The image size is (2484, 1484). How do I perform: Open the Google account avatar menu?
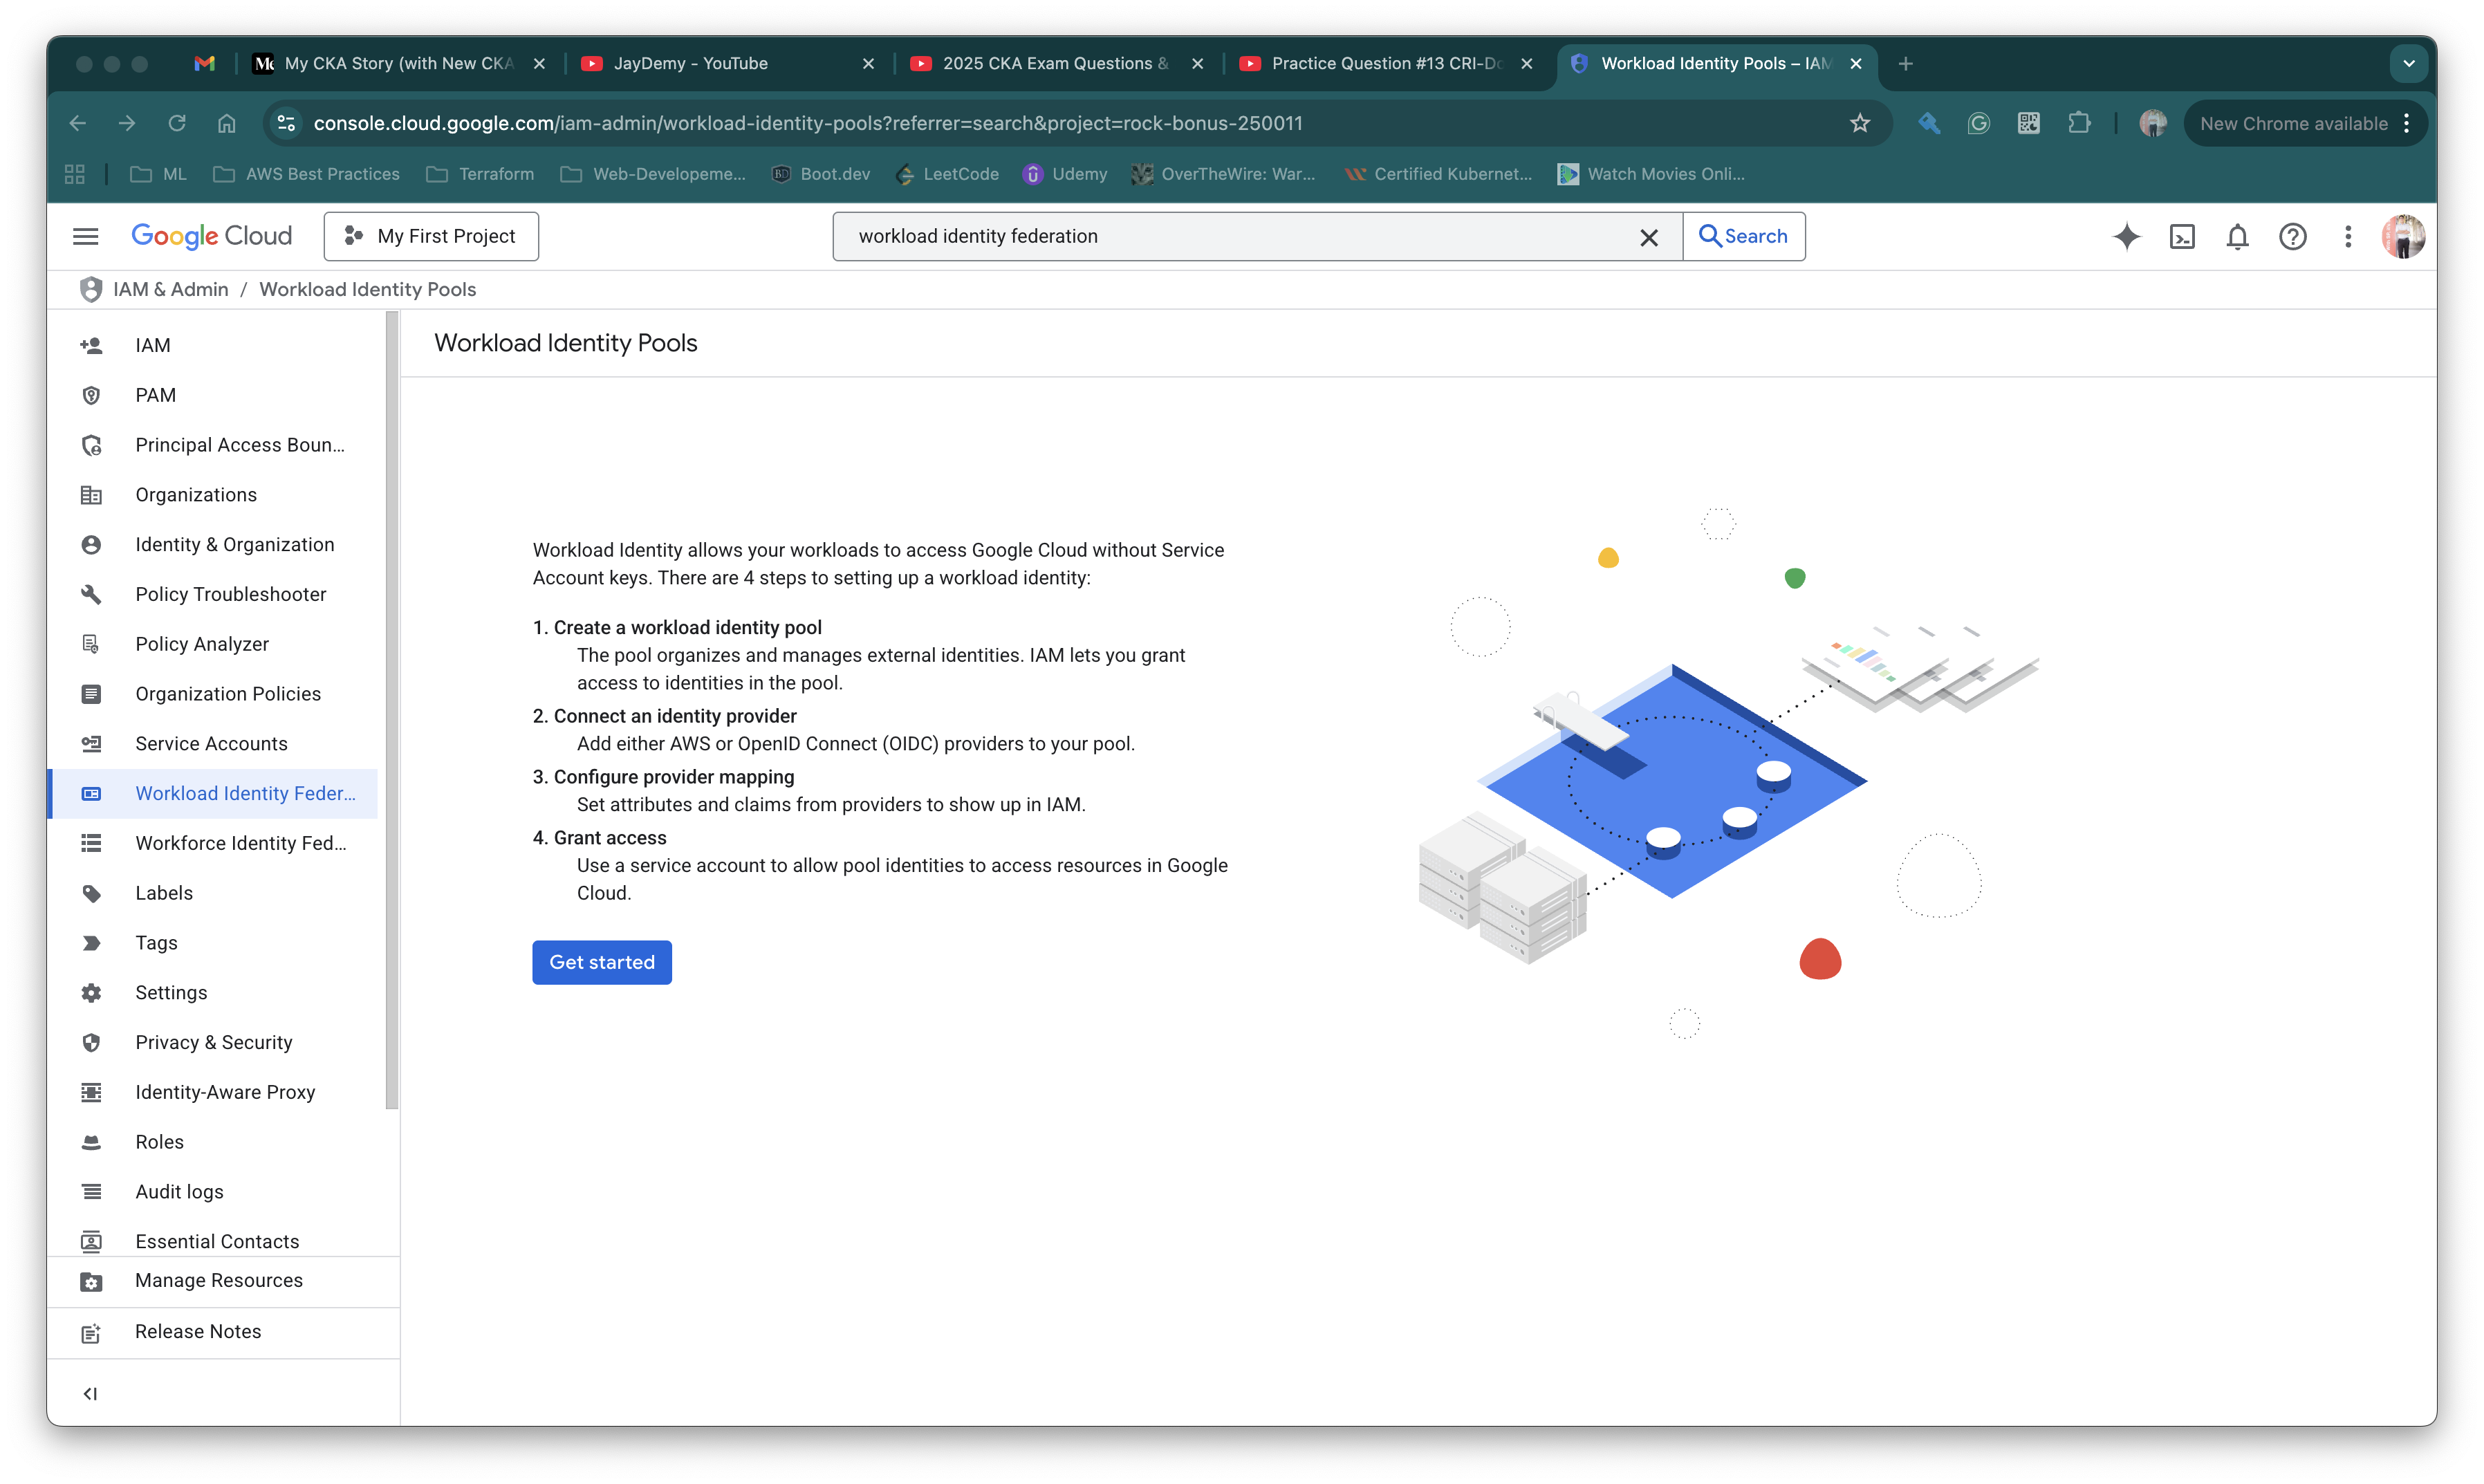click(x=2403, y=236)
